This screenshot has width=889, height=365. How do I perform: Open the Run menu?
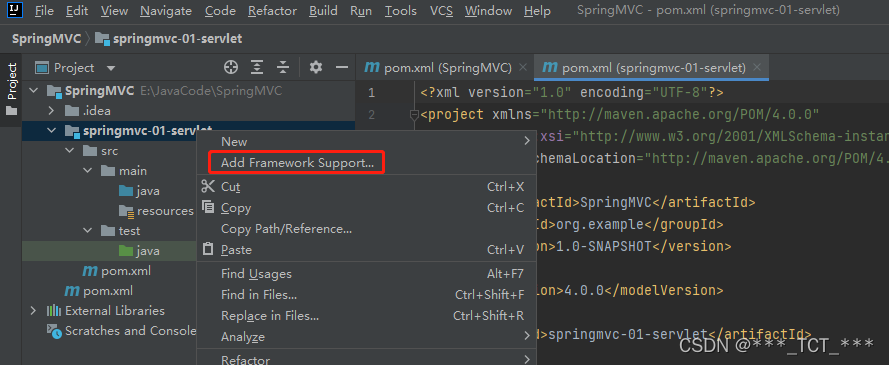point(361,11)
